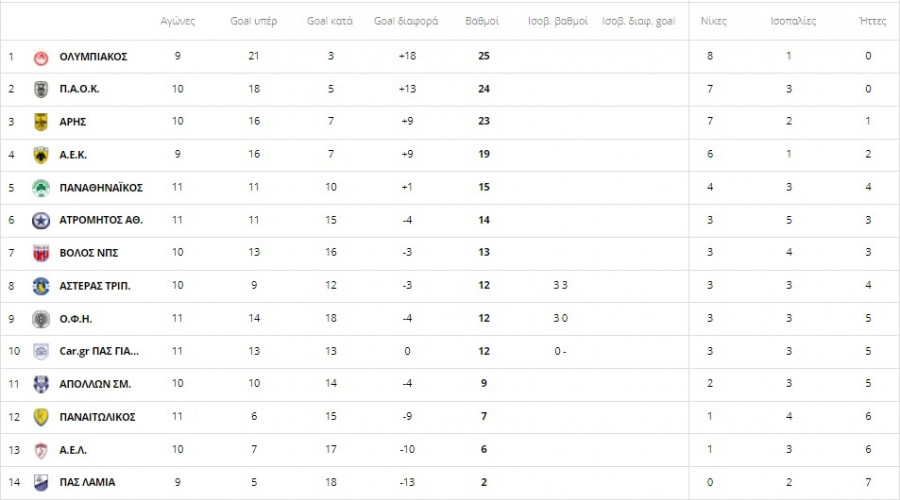Open the Car.gr ΠΑΣ ΓΙΑ... team link

pos(99,351)
